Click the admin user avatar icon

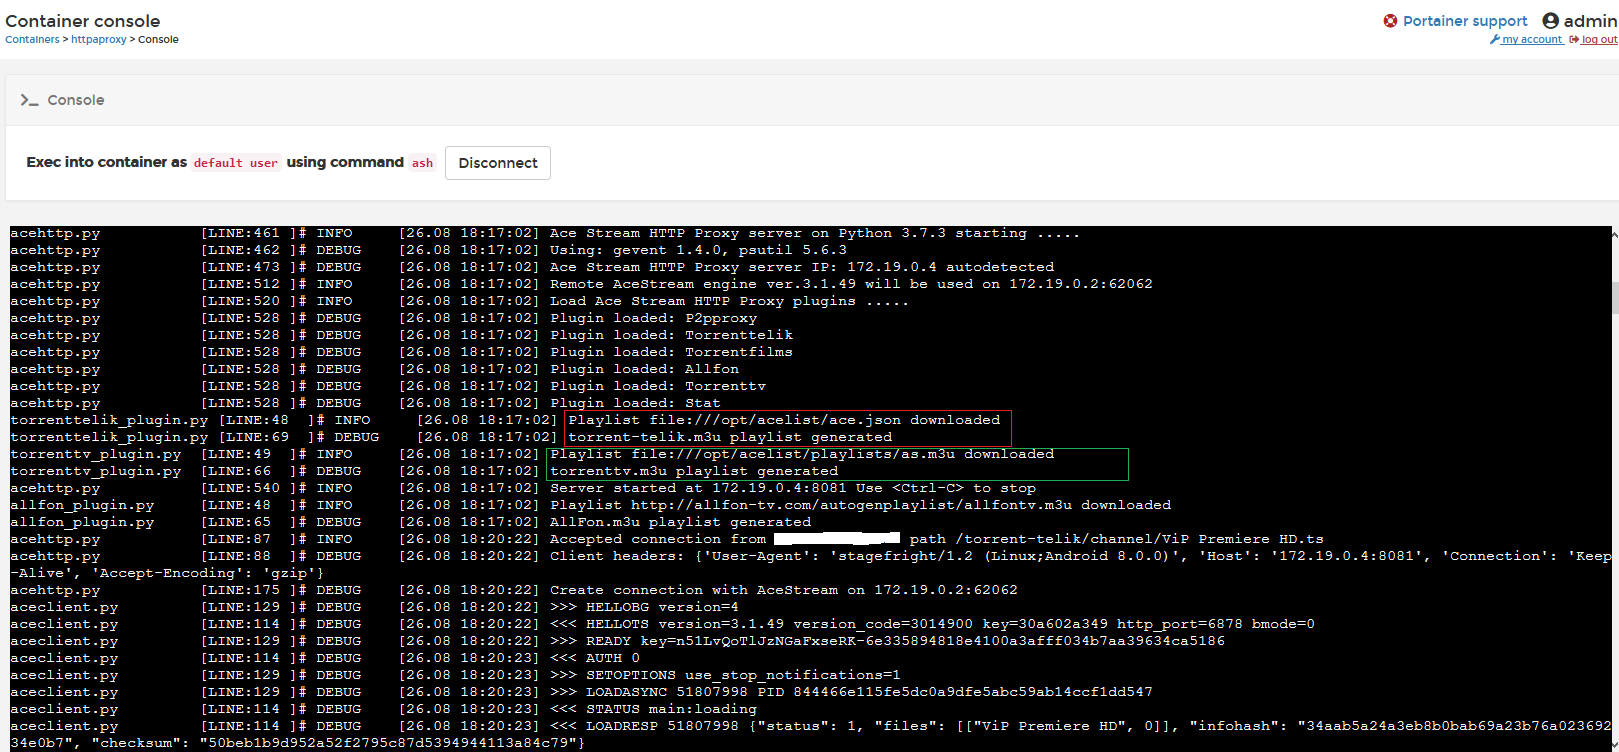pyautogui.click(x=1550, y=21)
